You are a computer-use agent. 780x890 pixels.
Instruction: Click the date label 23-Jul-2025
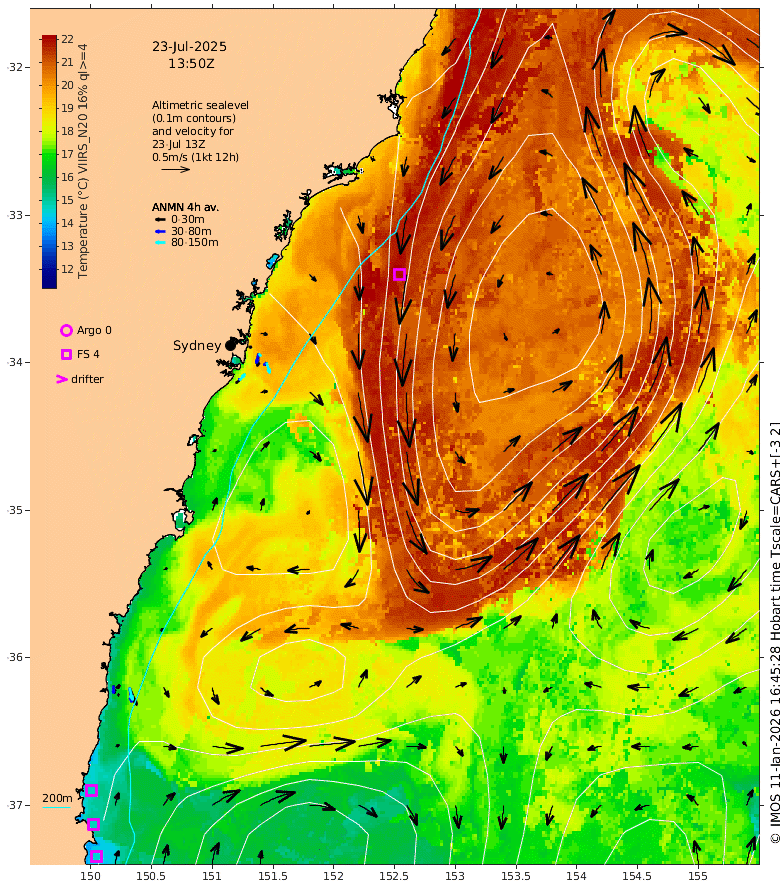[189, 47]
